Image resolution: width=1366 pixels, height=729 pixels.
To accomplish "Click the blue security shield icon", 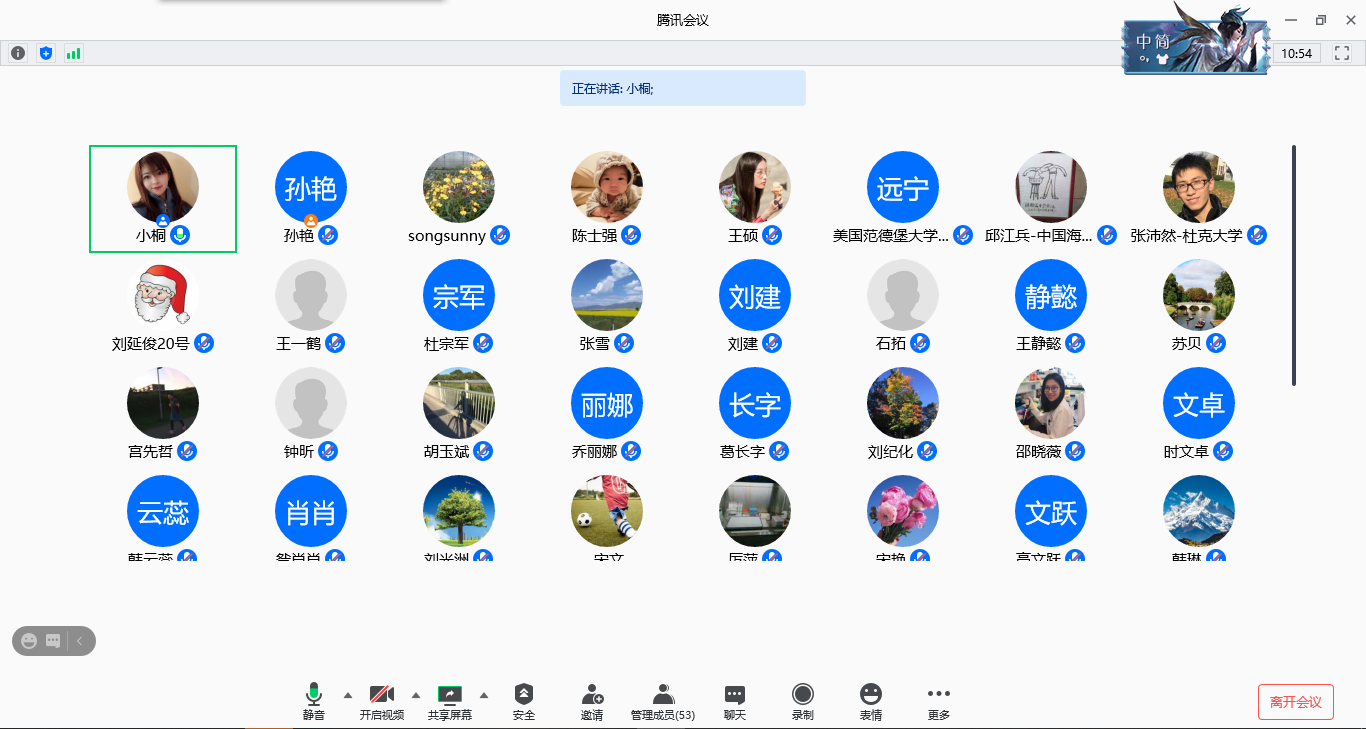I will (45, 53).
